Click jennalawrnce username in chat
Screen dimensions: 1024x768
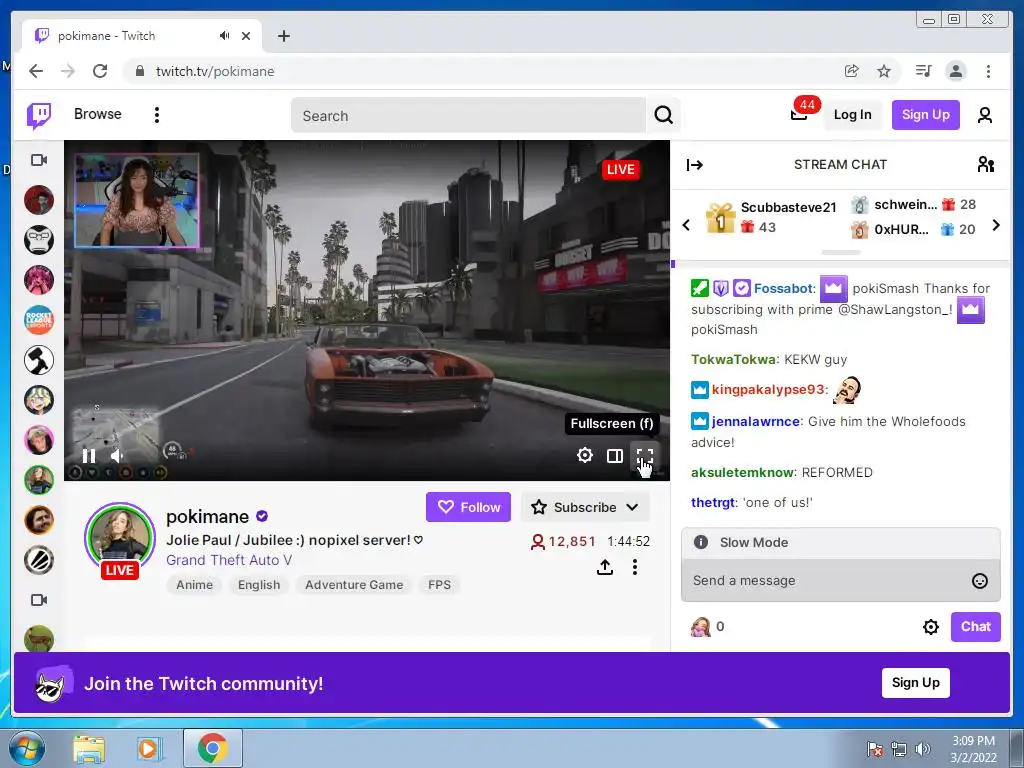tap(756, 422)
